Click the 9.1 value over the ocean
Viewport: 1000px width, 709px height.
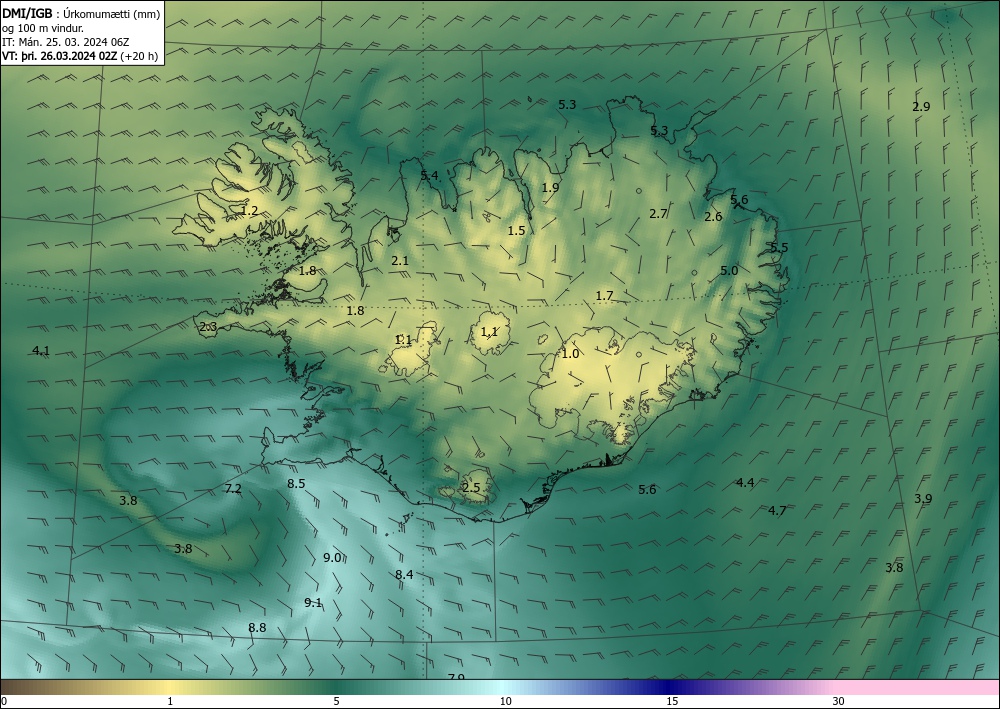pos(313,603)
